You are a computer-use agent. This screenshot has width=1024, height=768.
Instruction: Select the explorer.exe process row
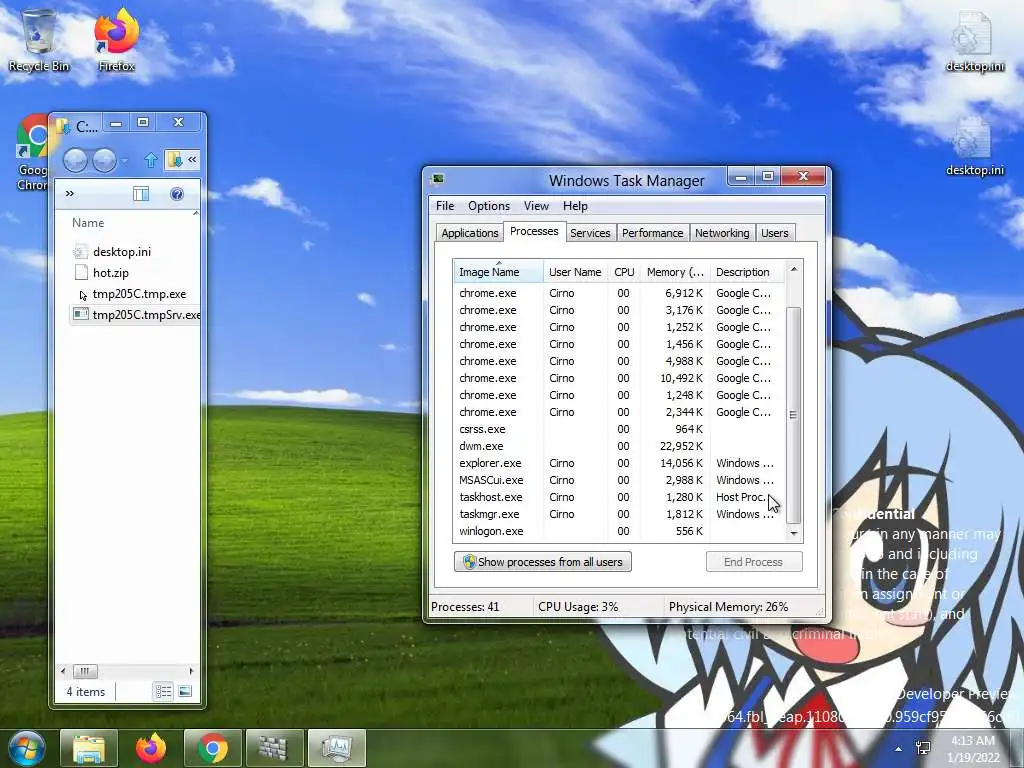pos(619,463)
